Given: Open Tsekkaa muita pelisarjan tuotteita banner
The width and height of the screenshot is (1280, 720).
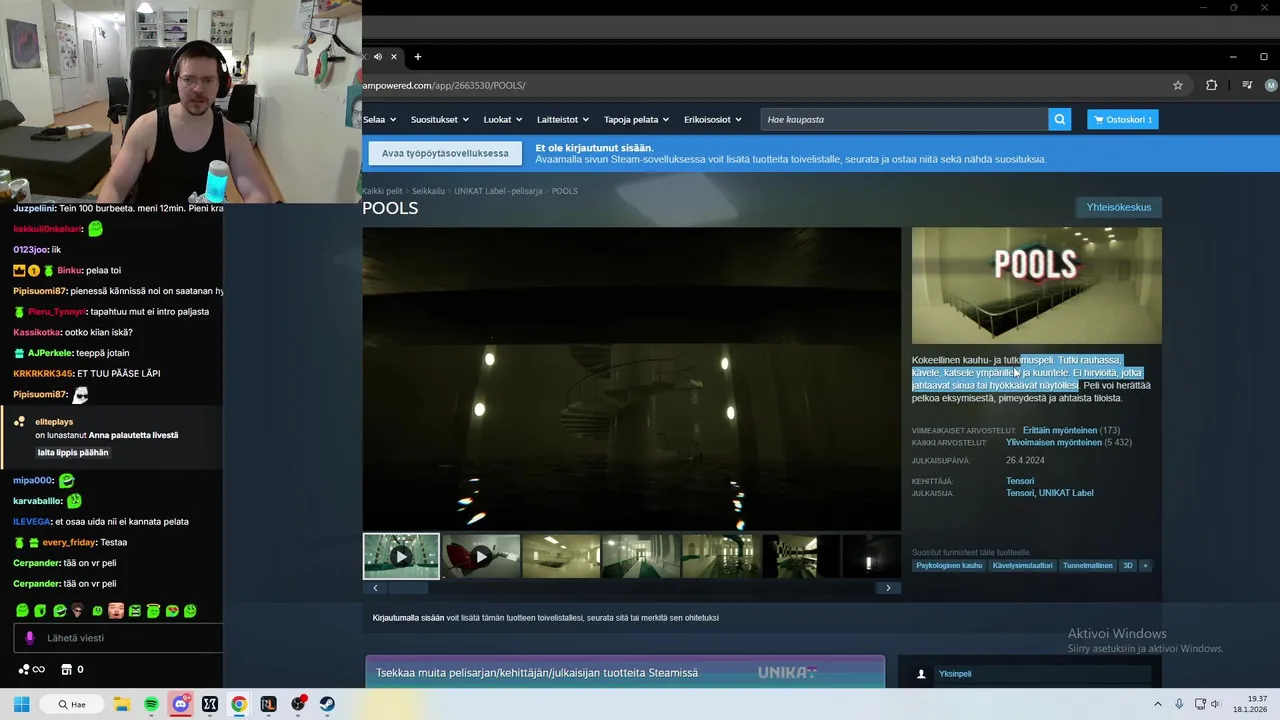Looking at the screenshot, I should click(625, 673).
